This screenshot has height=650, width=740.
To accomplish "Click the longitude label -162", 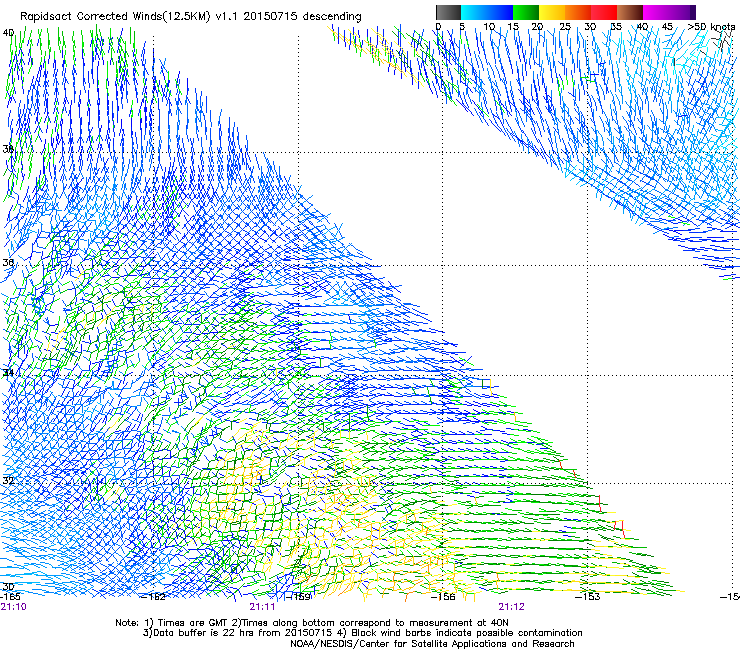I will (153, 597).
